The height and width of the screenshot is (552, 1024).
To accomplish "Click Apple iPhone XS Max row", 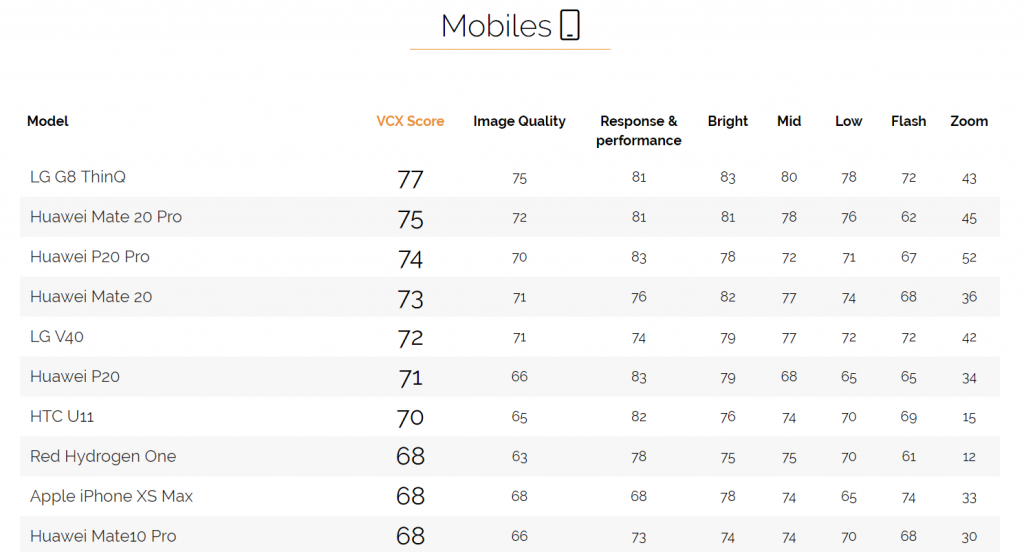I will click(111, 496).
